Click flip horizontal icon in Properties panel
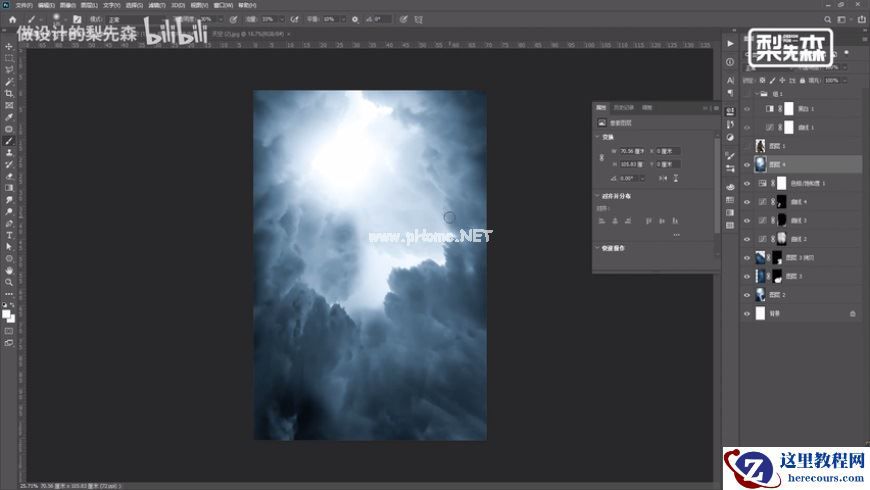The height and width of the screenshot is (490, 870). (x=663, y=178)
